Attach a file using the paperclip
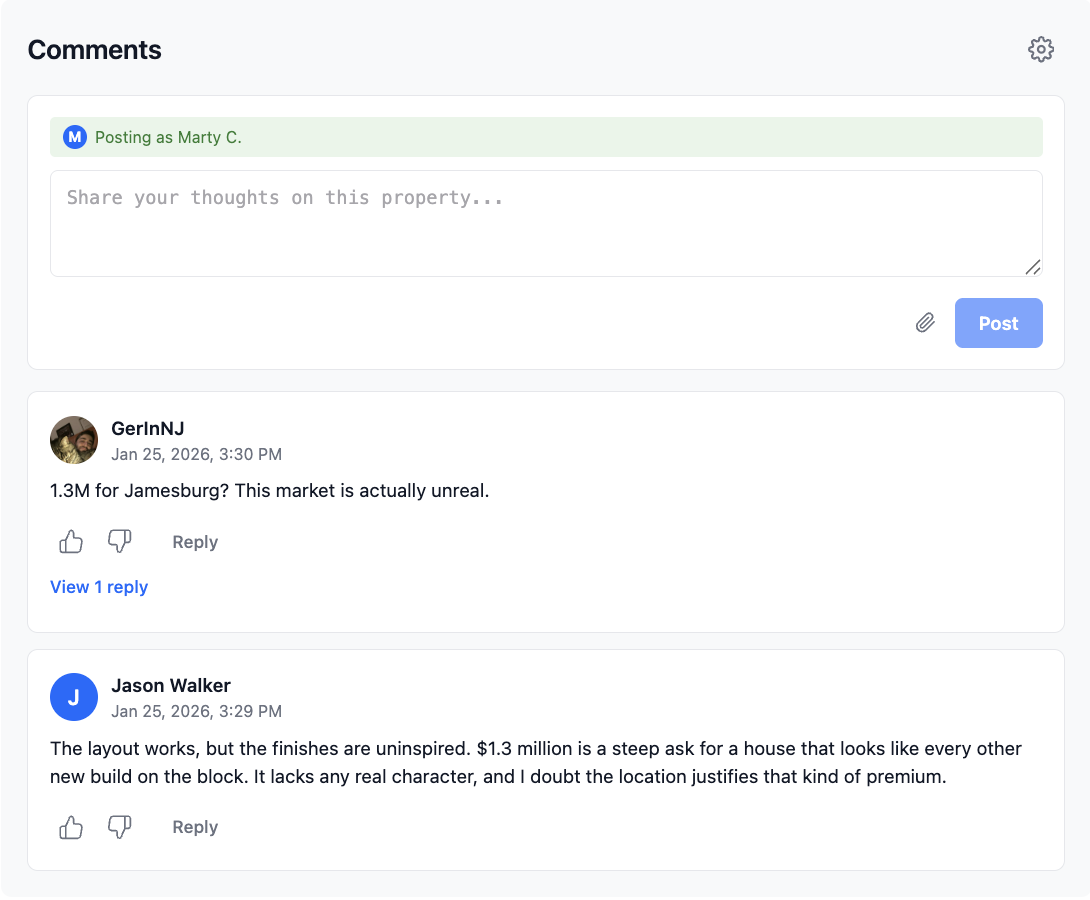Viewport: 1090px width, 900px height. tap(925, 322)
